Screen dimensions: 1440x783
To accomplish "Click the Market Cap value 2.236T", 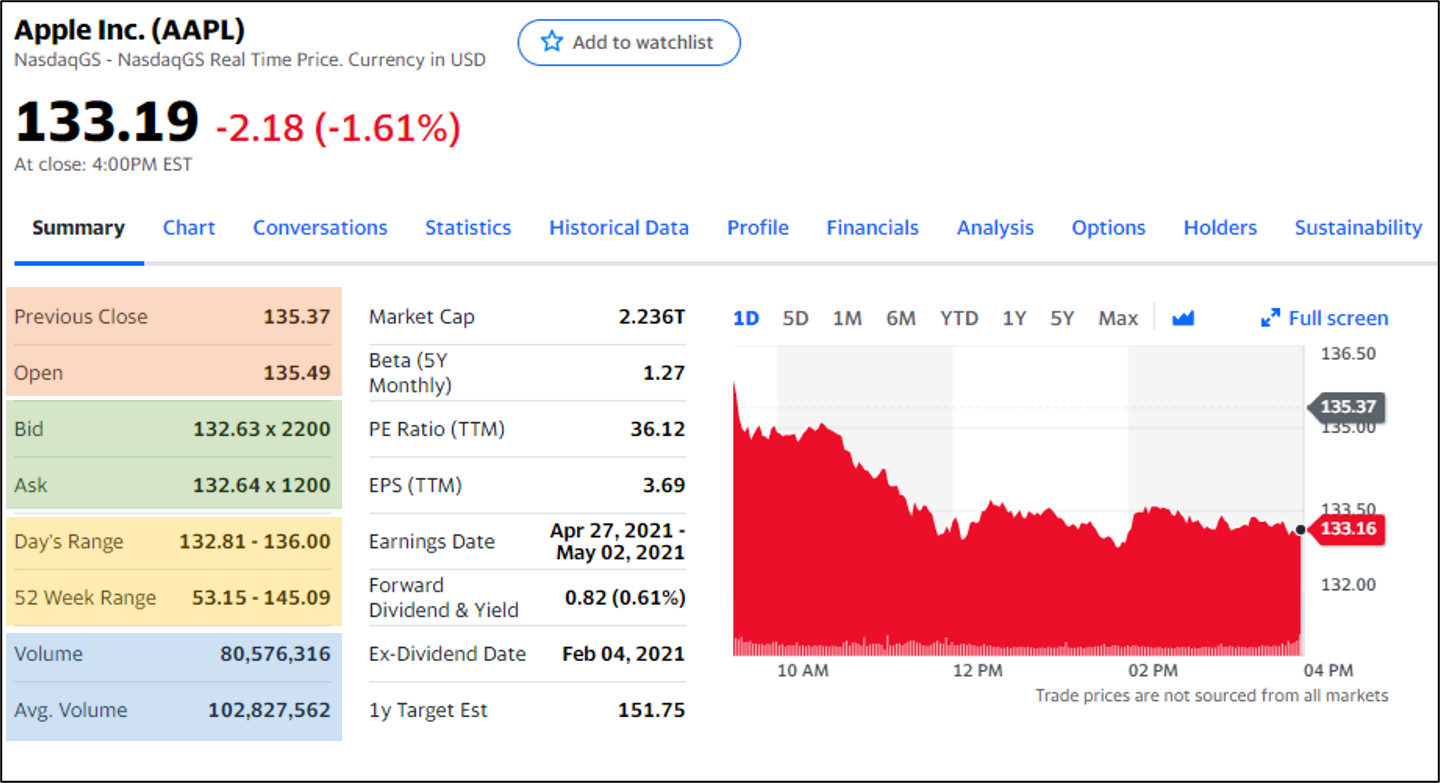I will tap(652, 317).
